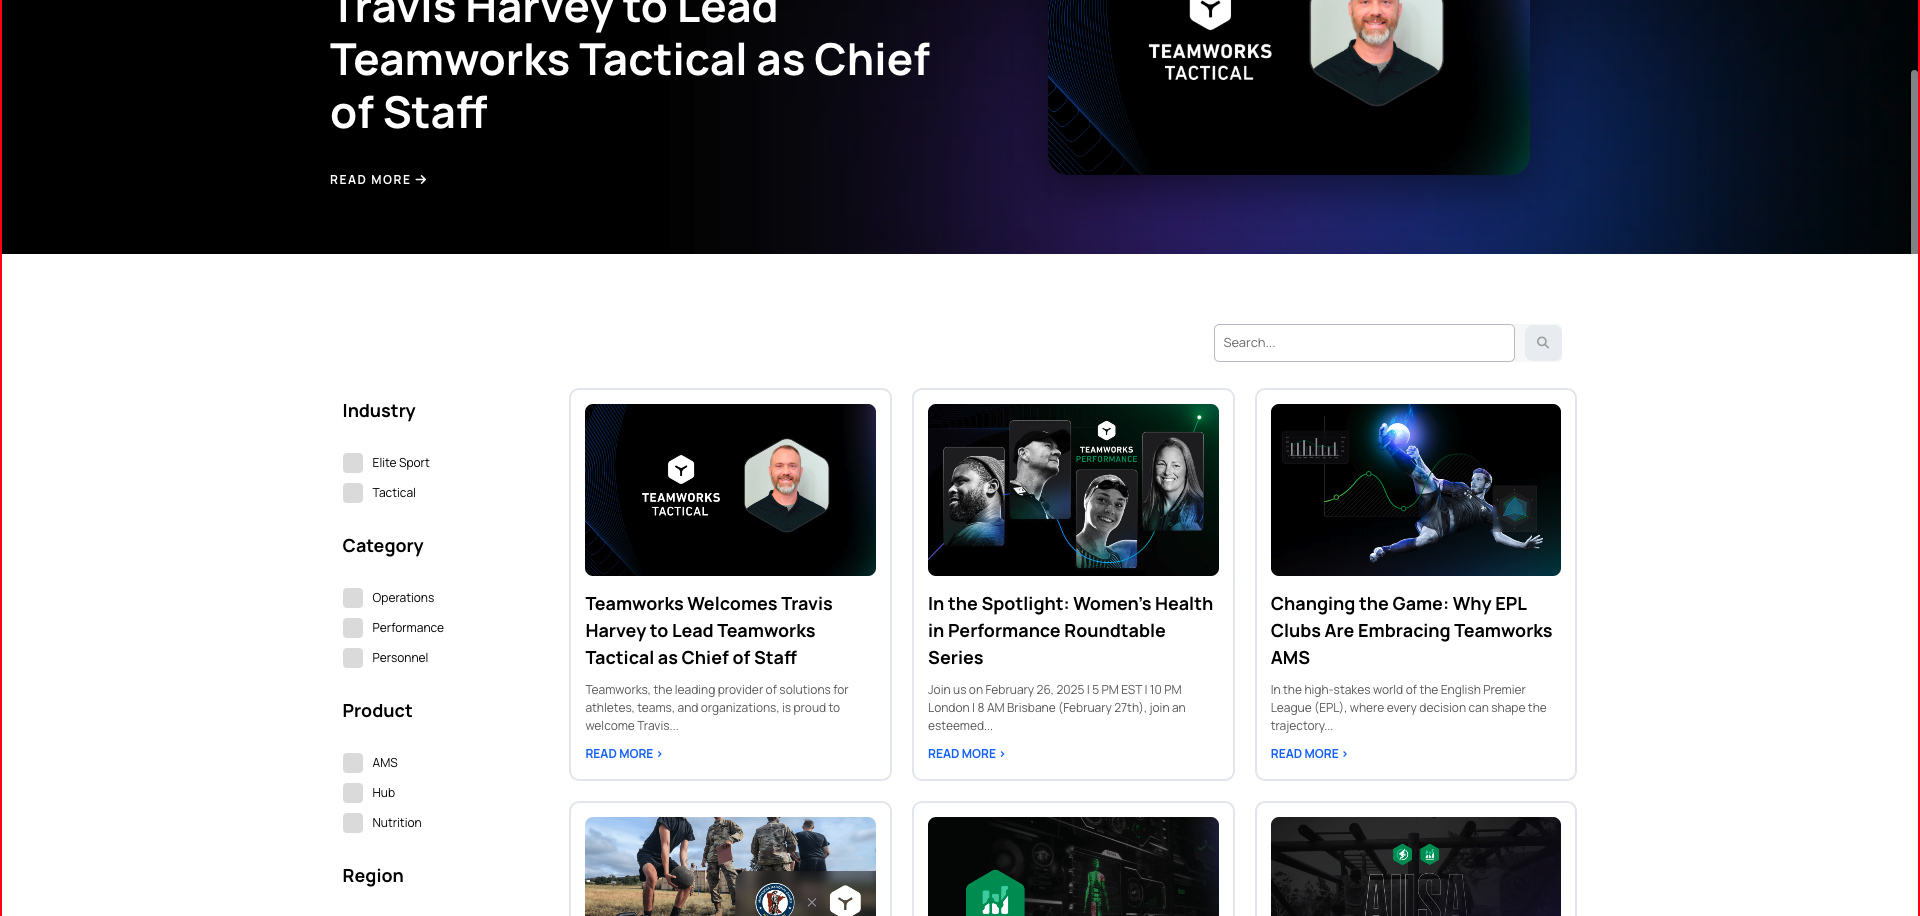1920x916 pixels.
Task: Open Women's Health Roundtable card image
Action: 1073,490
